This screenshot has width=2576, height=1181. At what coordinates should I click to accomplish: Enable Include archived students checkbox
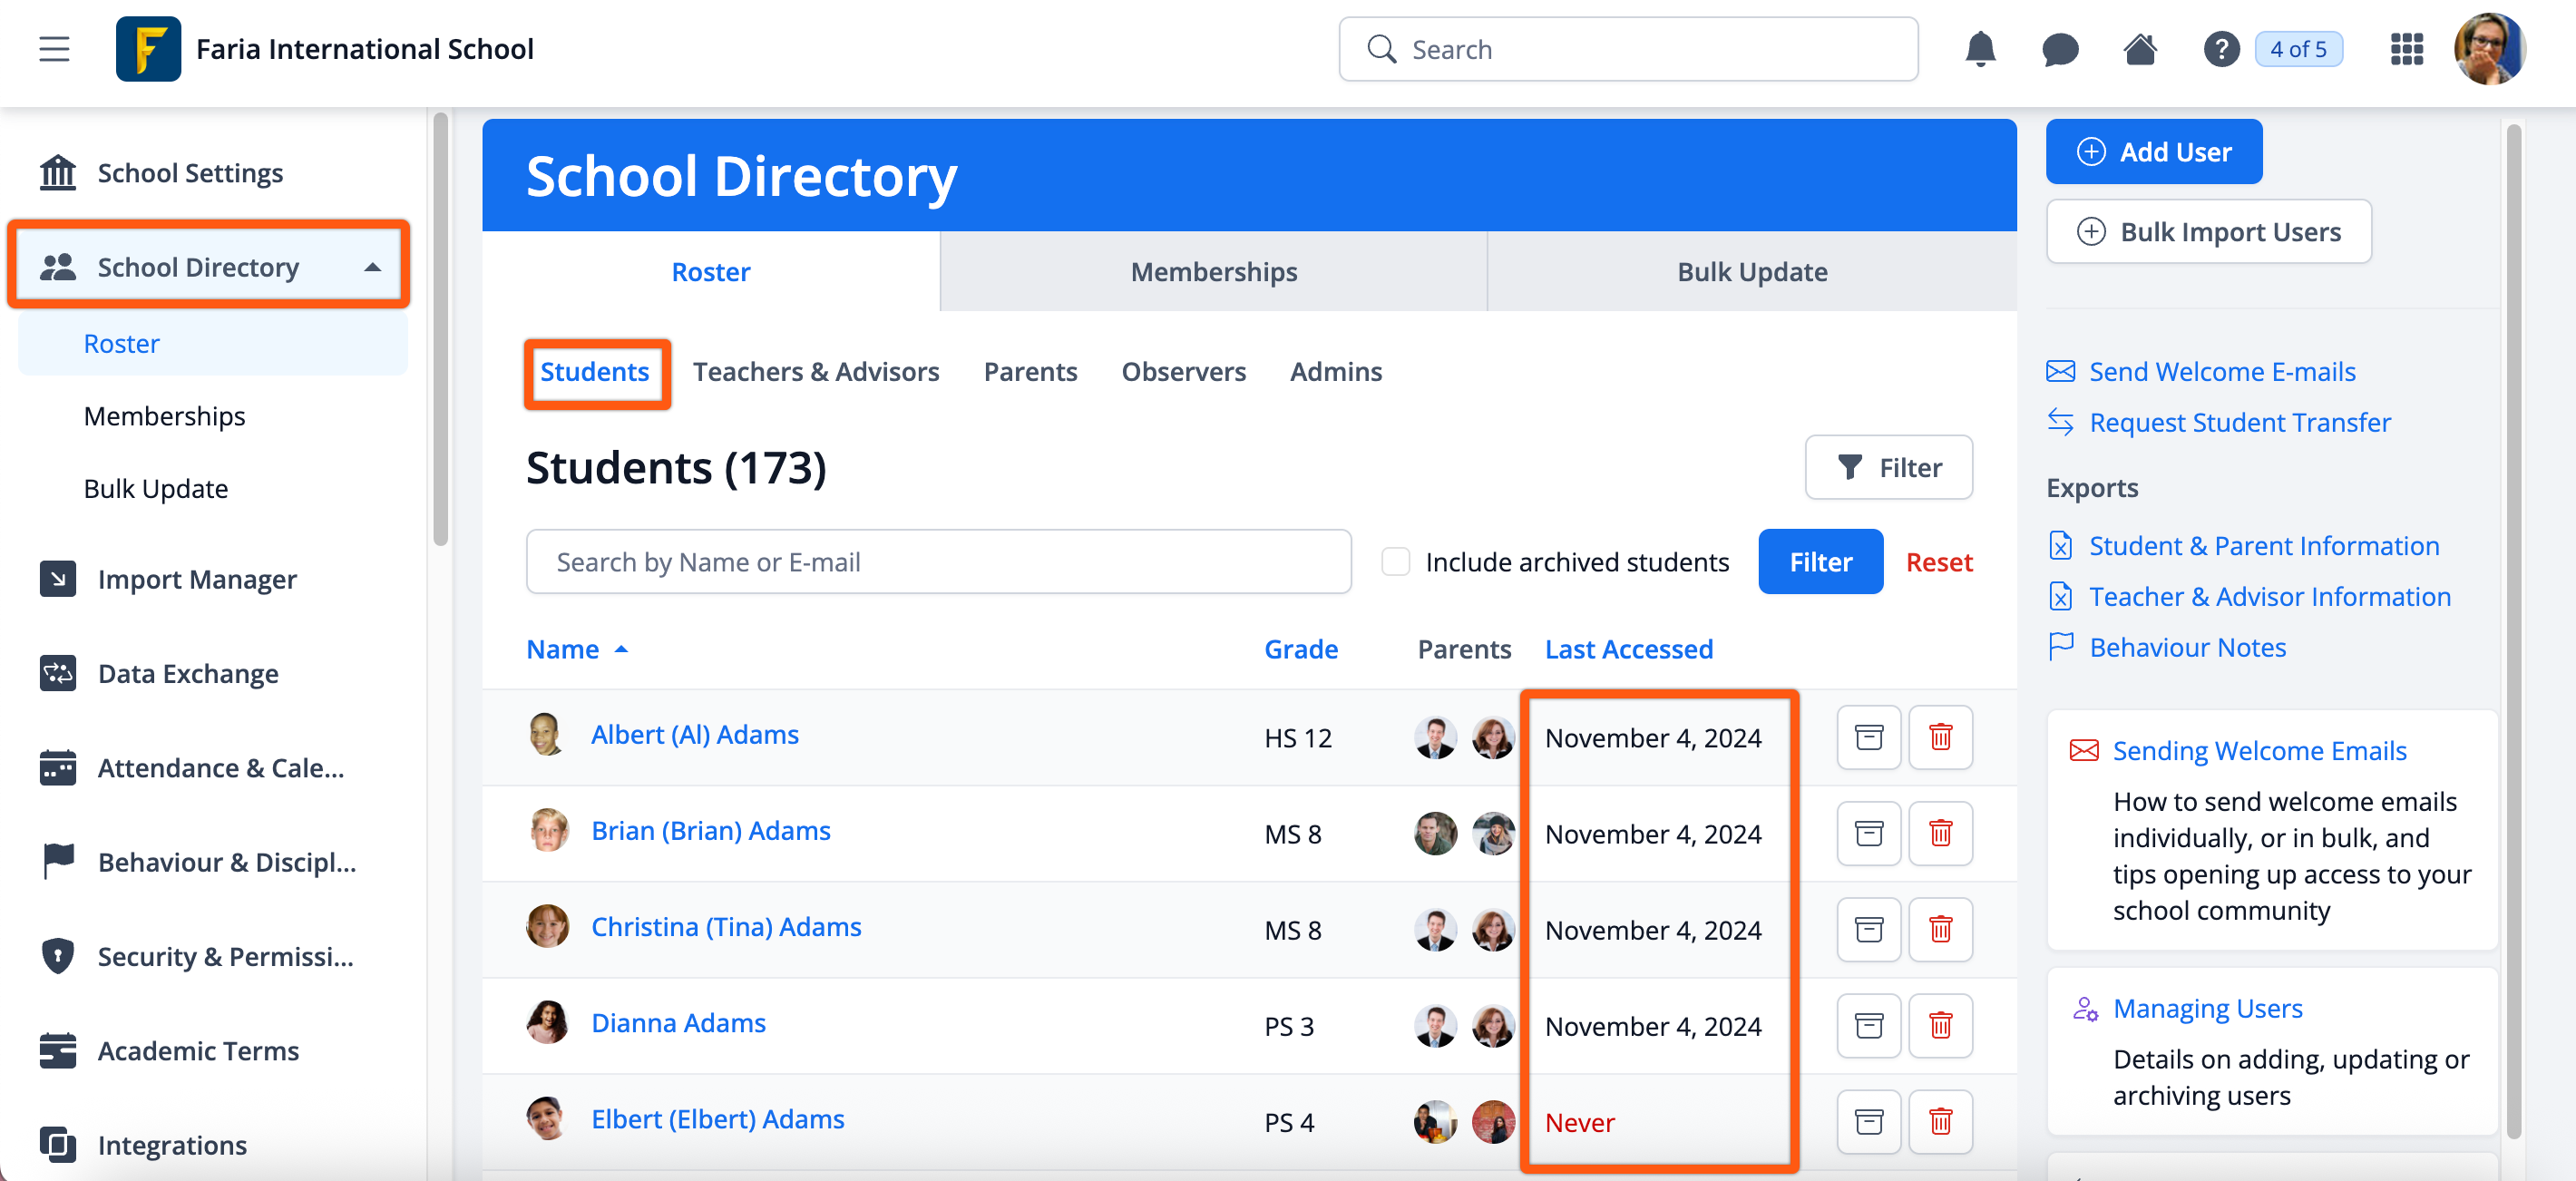pyautogui.click(x=1395, y=562)
